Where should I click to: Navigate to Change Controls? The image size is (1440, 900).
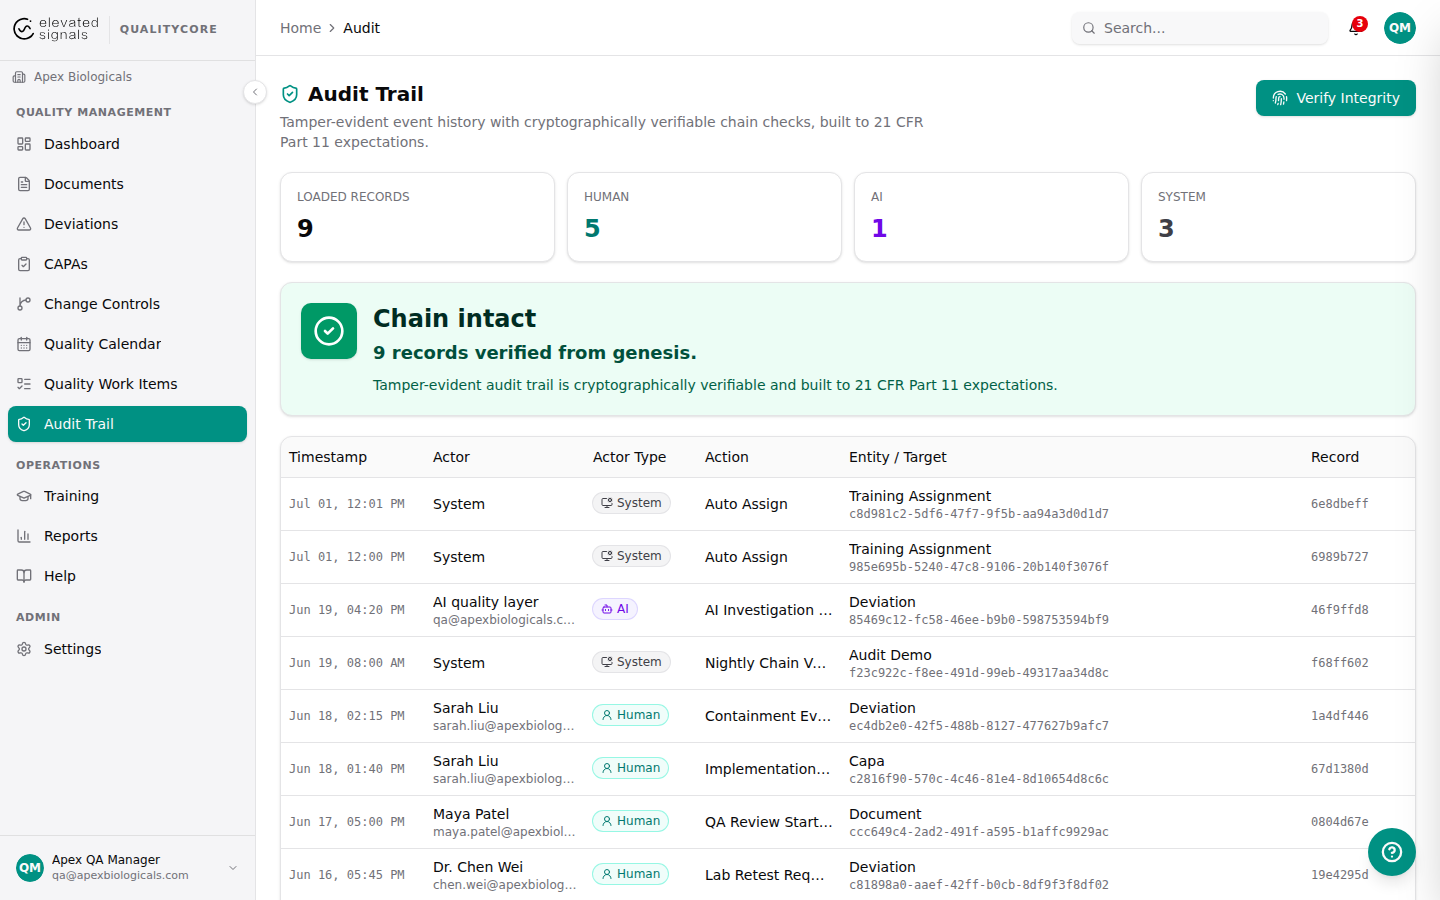(x=127, y=304)
